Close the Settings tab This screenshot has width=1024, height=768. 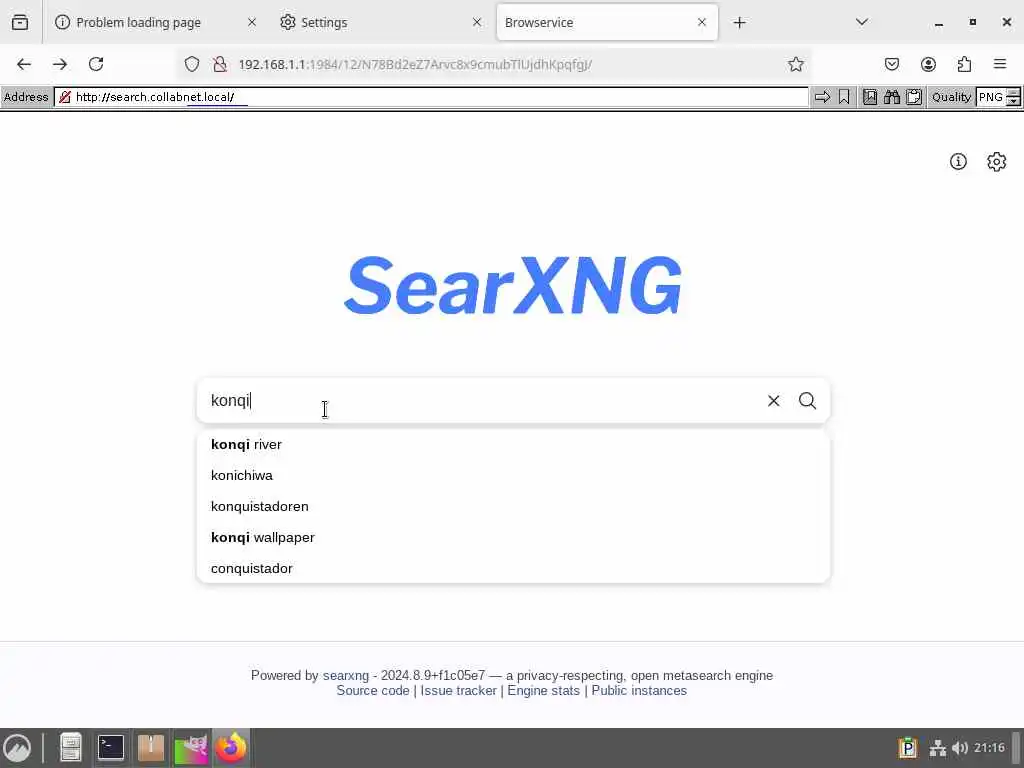[x=477, y=22]
